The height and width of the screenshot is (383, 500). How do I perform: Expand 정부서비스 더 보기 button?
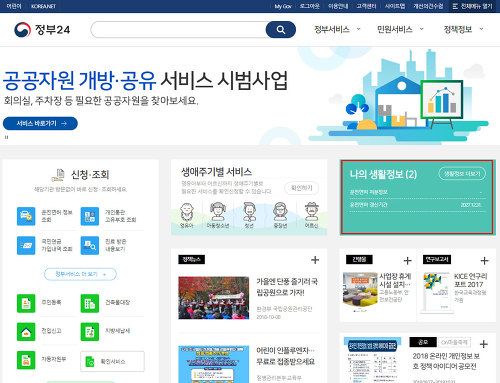80,274
